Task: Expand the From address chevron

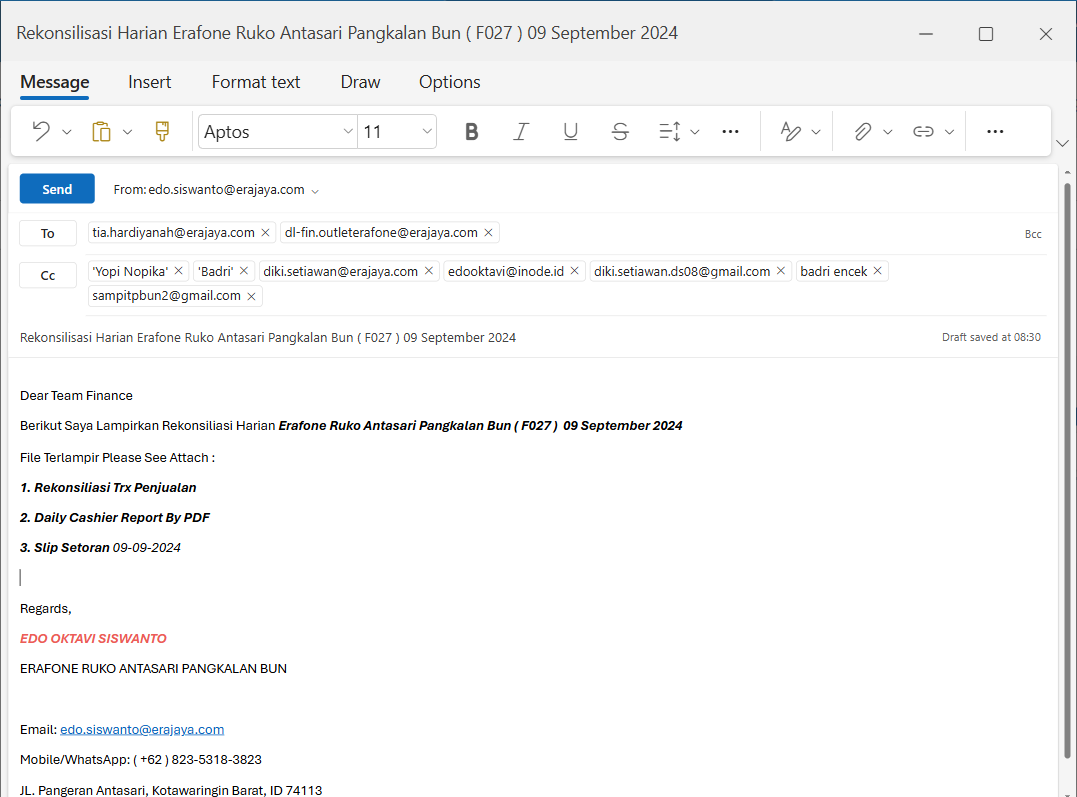Action: (x=315, y=190)
